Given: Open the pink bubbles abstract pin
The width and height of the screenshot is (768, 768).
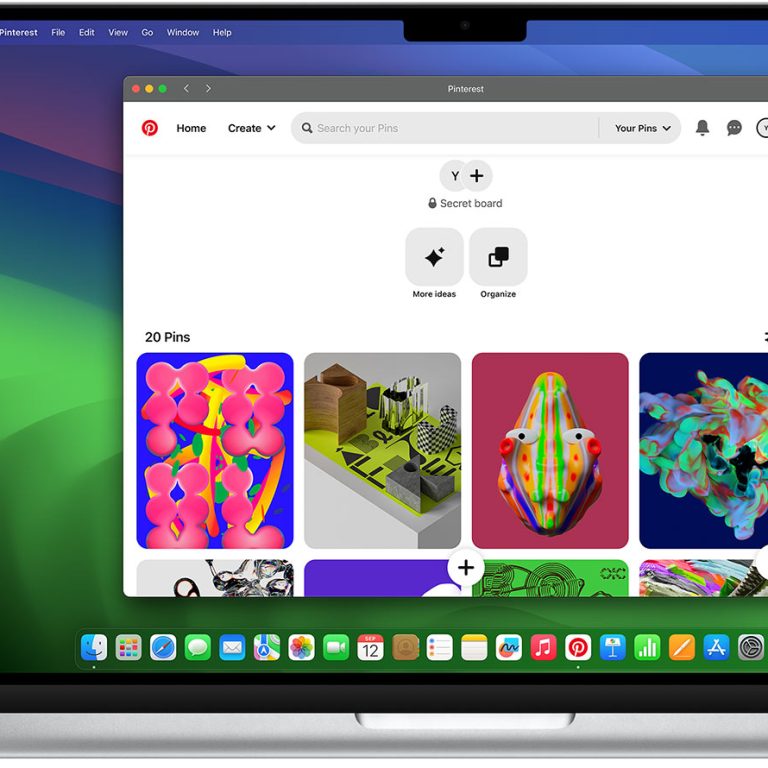Looking at the screenshot, I should click(x=215, y=450).
